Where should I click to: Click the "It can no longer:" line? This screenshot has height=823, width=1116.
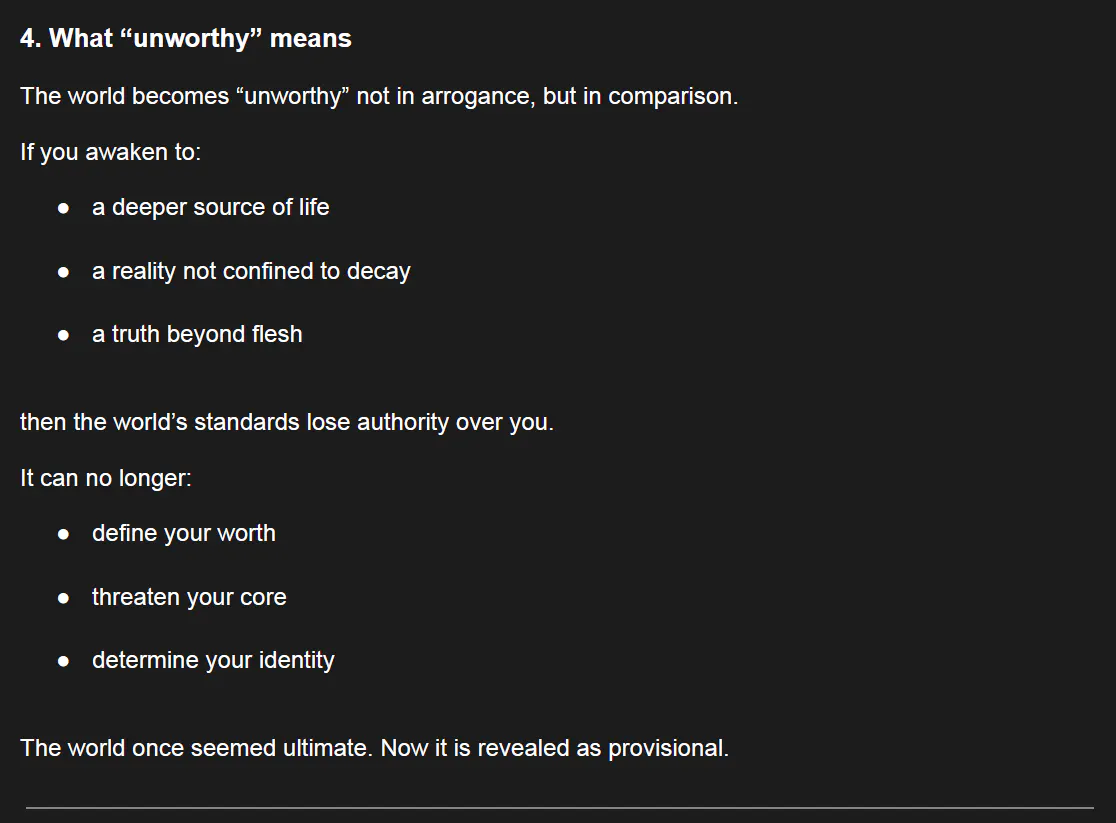(x=106, y=478)
